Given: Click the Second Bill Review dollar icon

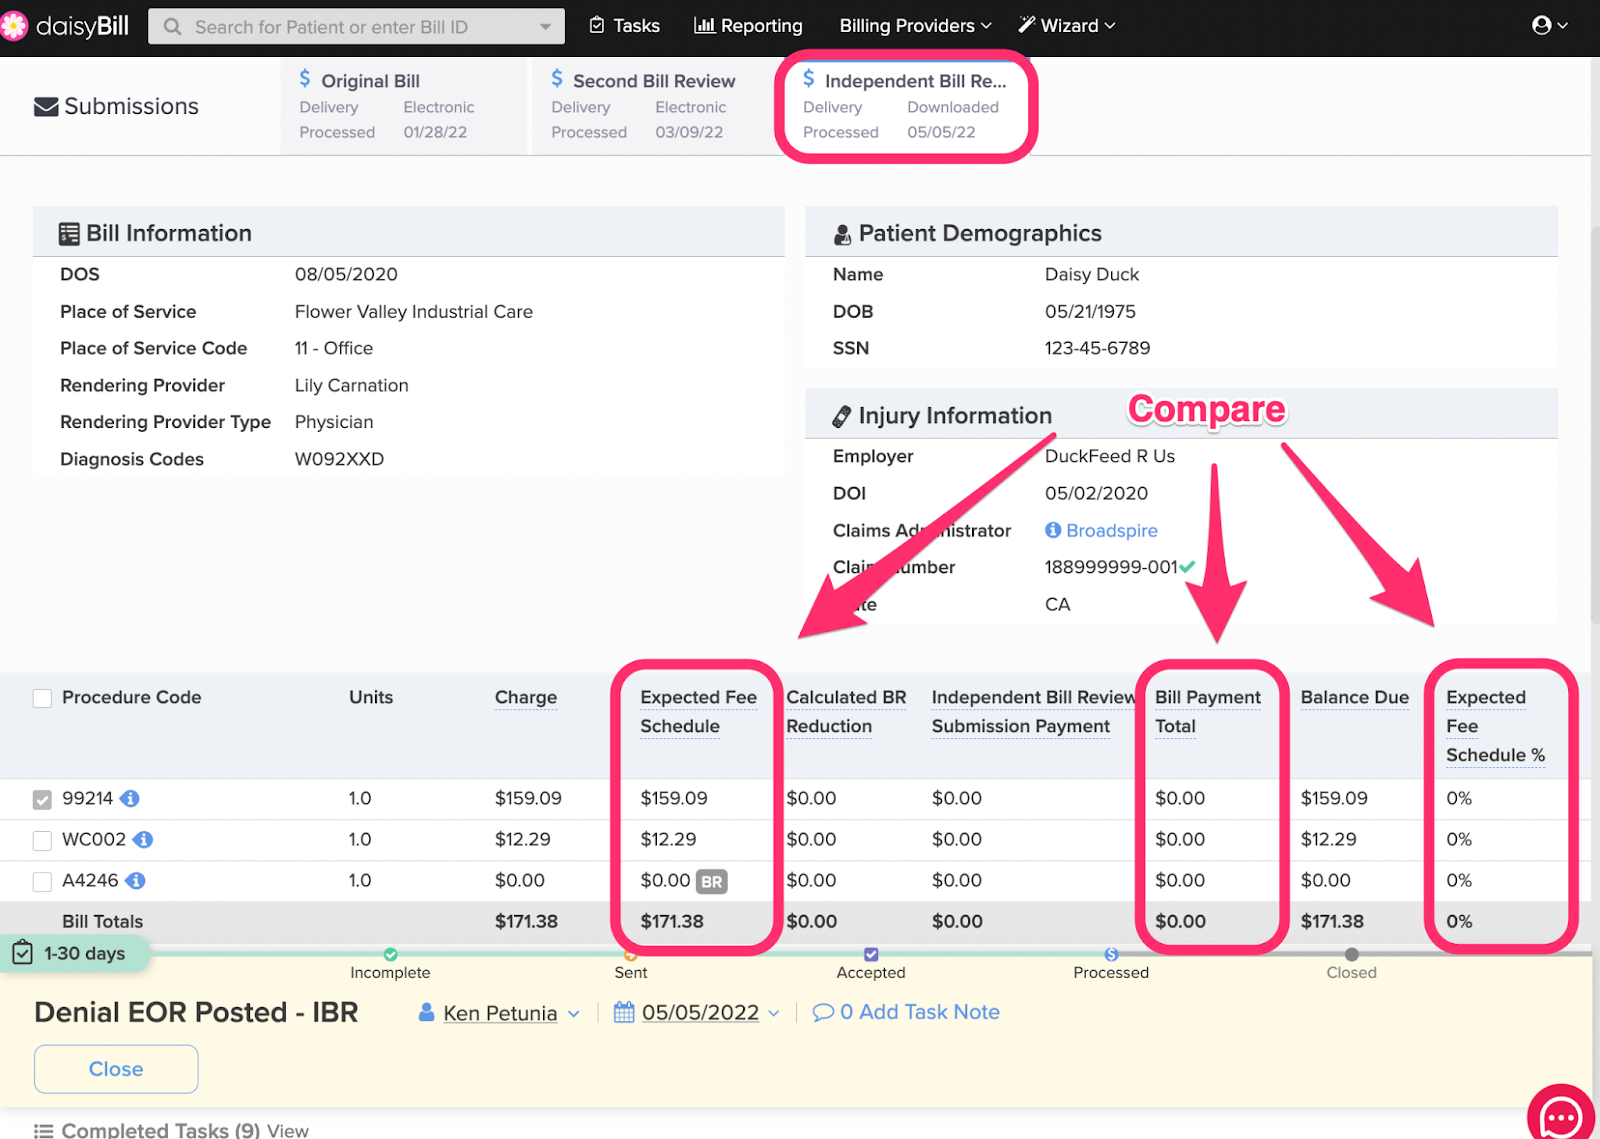Looking at the screenshot, I should tap(557, 79).
